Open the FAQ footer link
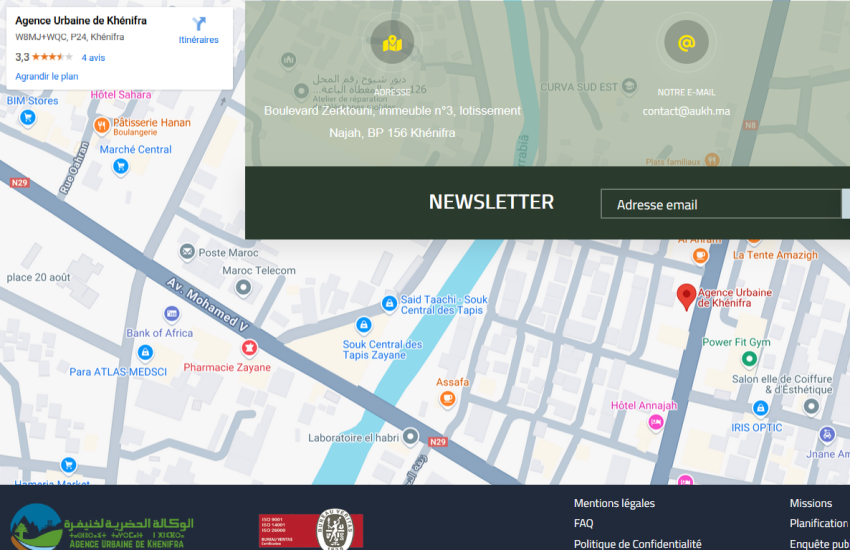Viewport: 850px width, 550px height. point(583,523)
